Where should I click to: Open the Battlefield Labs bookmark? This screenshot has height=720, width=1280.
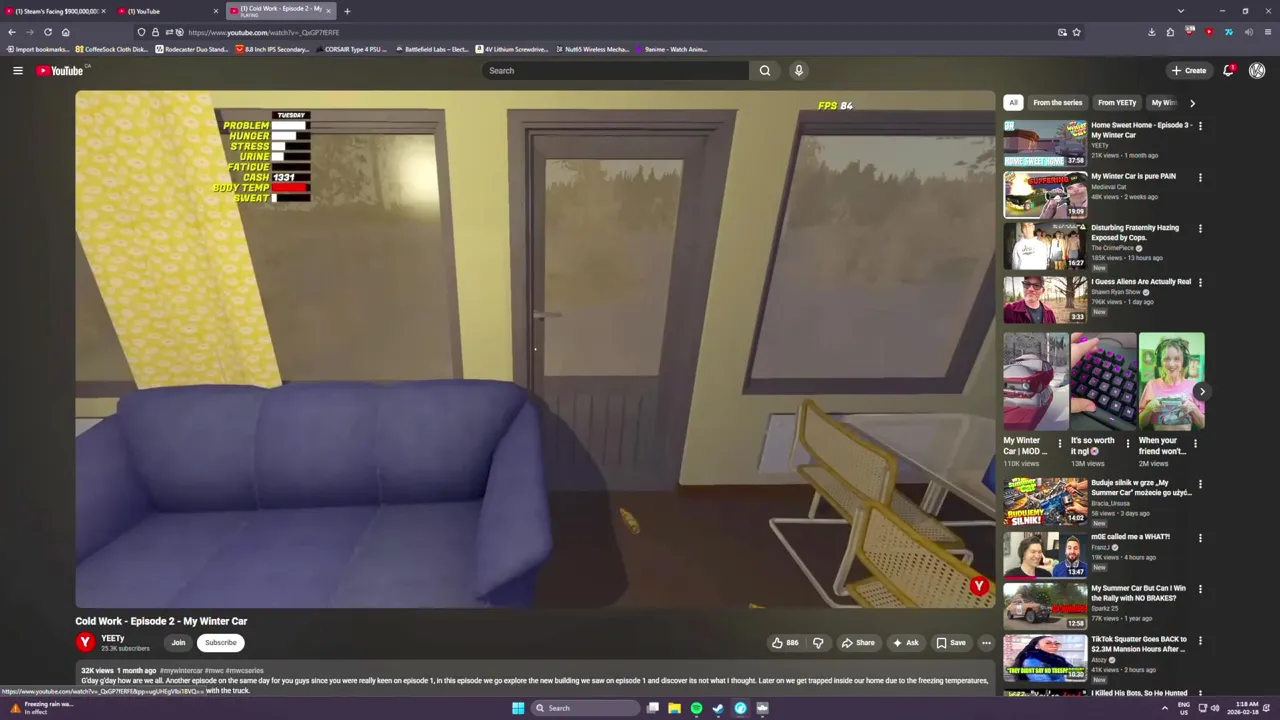(431, 49)
